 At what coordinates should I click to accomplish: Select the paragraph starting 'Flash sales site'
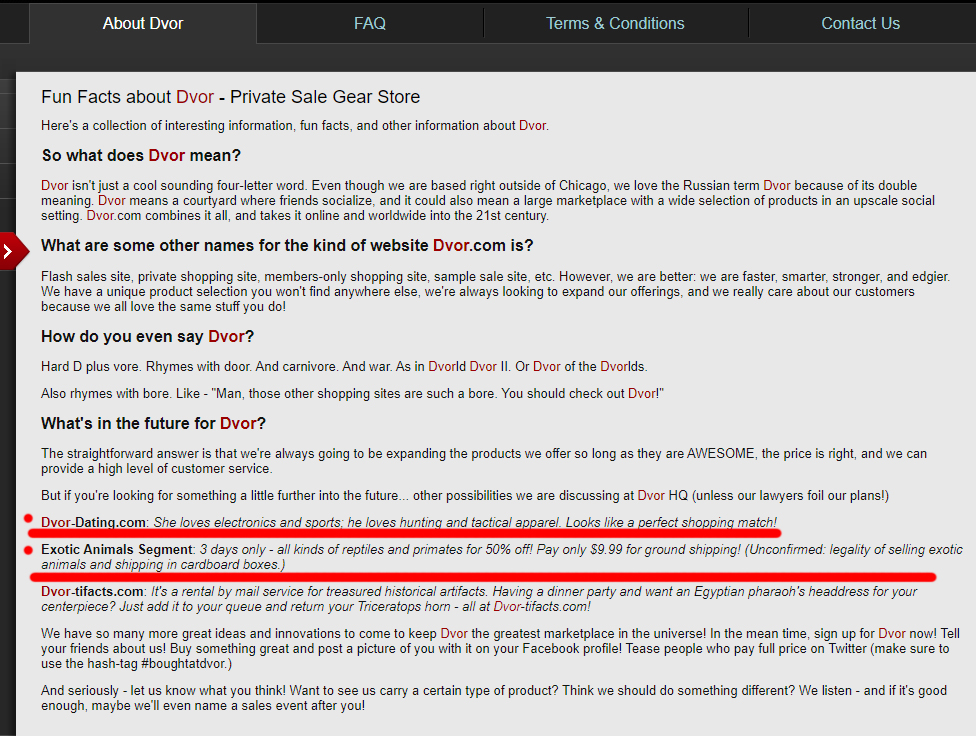[495, 291]
